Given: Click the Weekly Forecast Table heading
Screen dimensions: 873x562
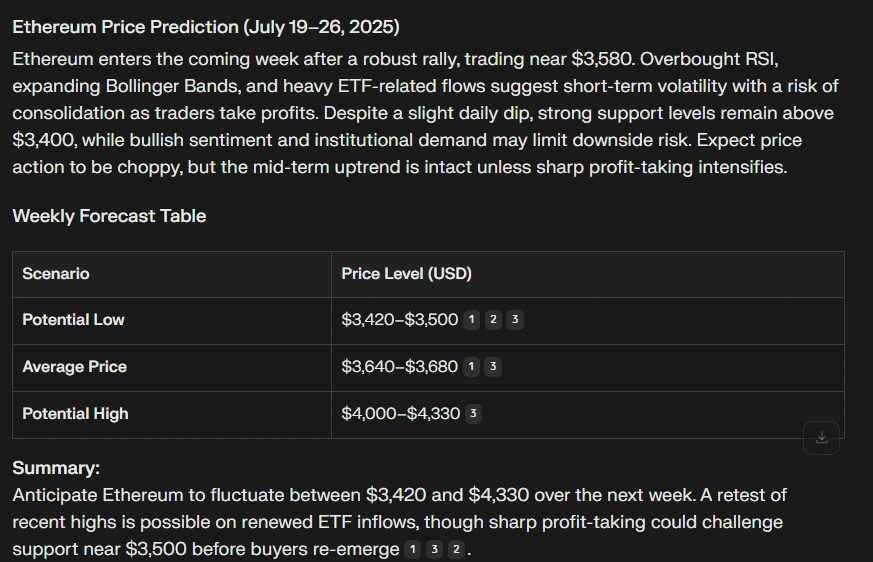Looking at the screenshot, I should (109, 216).
